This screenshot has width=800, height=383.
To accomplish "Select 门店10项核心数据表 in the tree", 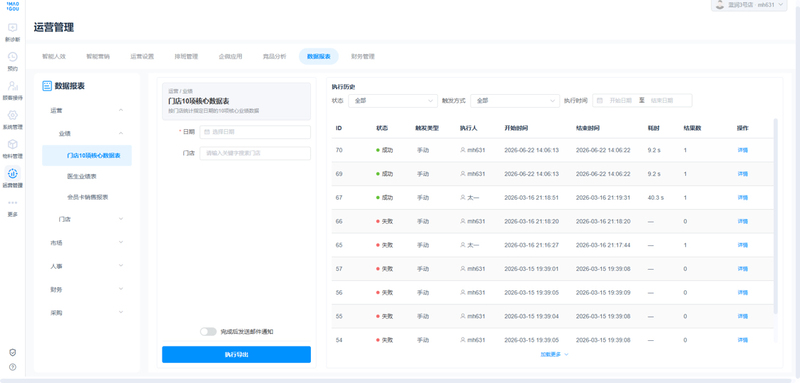I will click(x=87, y=156).
